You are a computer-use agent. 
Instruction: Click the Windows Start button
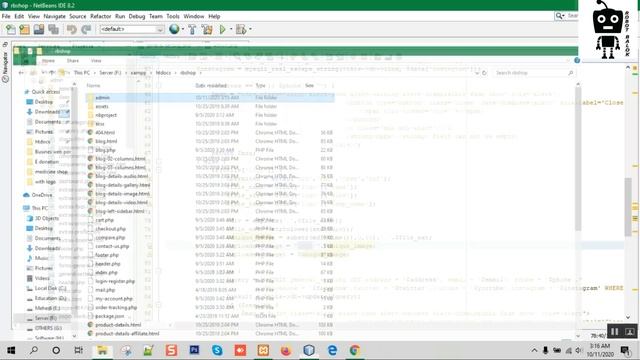click(11, 350)
